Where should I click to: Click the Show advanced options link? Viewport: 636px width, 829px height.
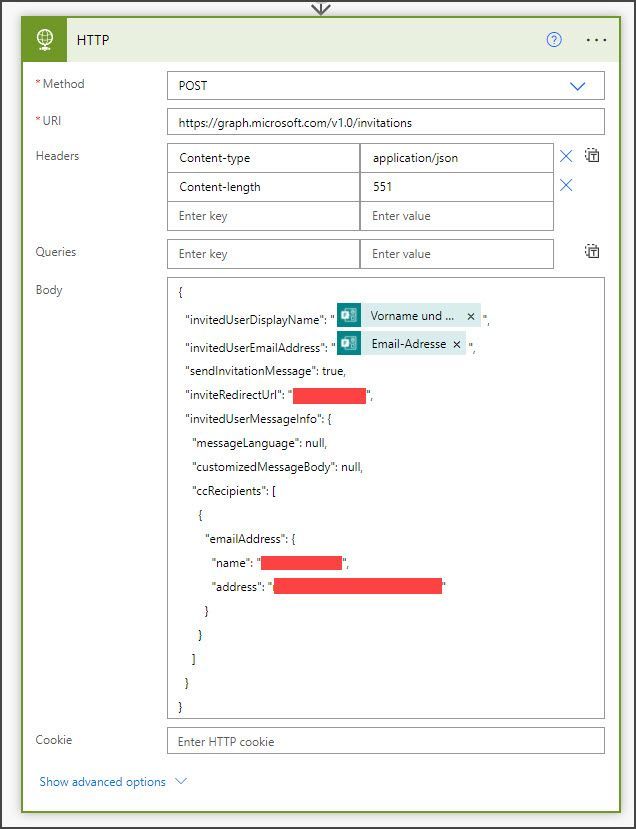point(103,781)
